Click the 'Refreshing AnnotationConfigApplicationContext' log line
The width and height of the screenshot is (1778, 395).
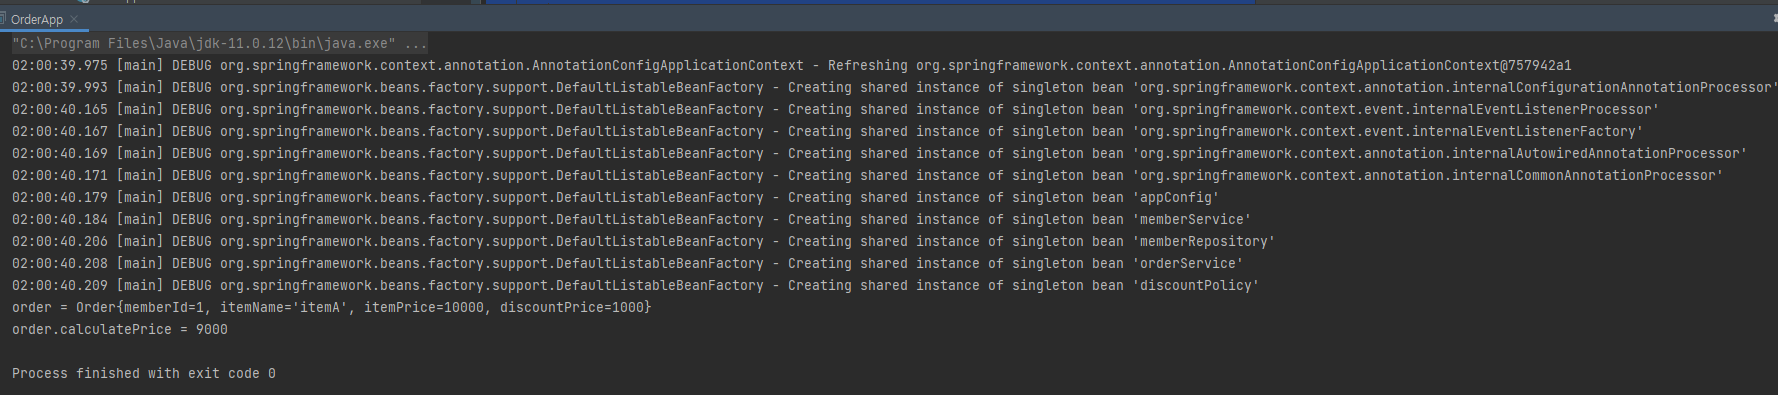point(791,65)
